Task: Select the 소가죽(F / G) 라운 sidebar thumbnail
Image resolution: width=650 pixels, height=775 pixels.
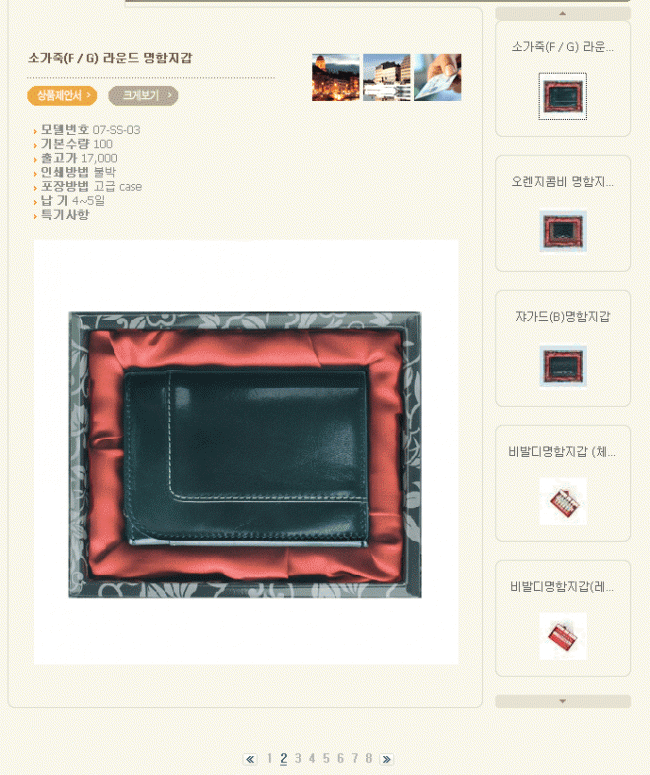Action: 563,96
